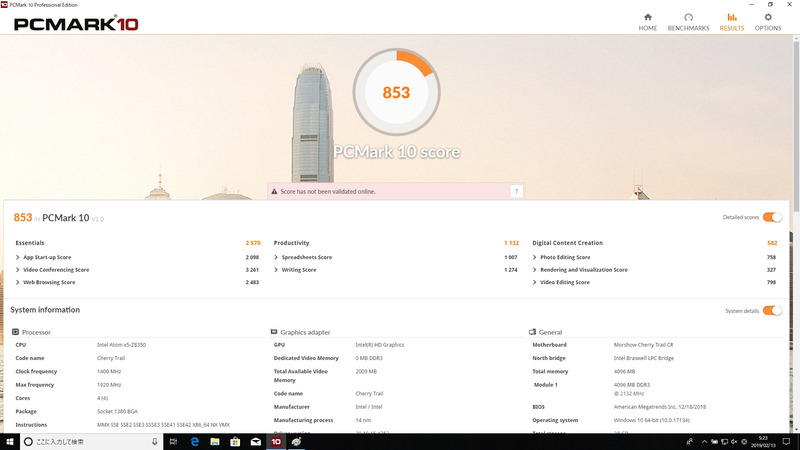Click the taskbar clock showing 5:23
Viewport: 800px width, 450px height.
tap(763, 442)
